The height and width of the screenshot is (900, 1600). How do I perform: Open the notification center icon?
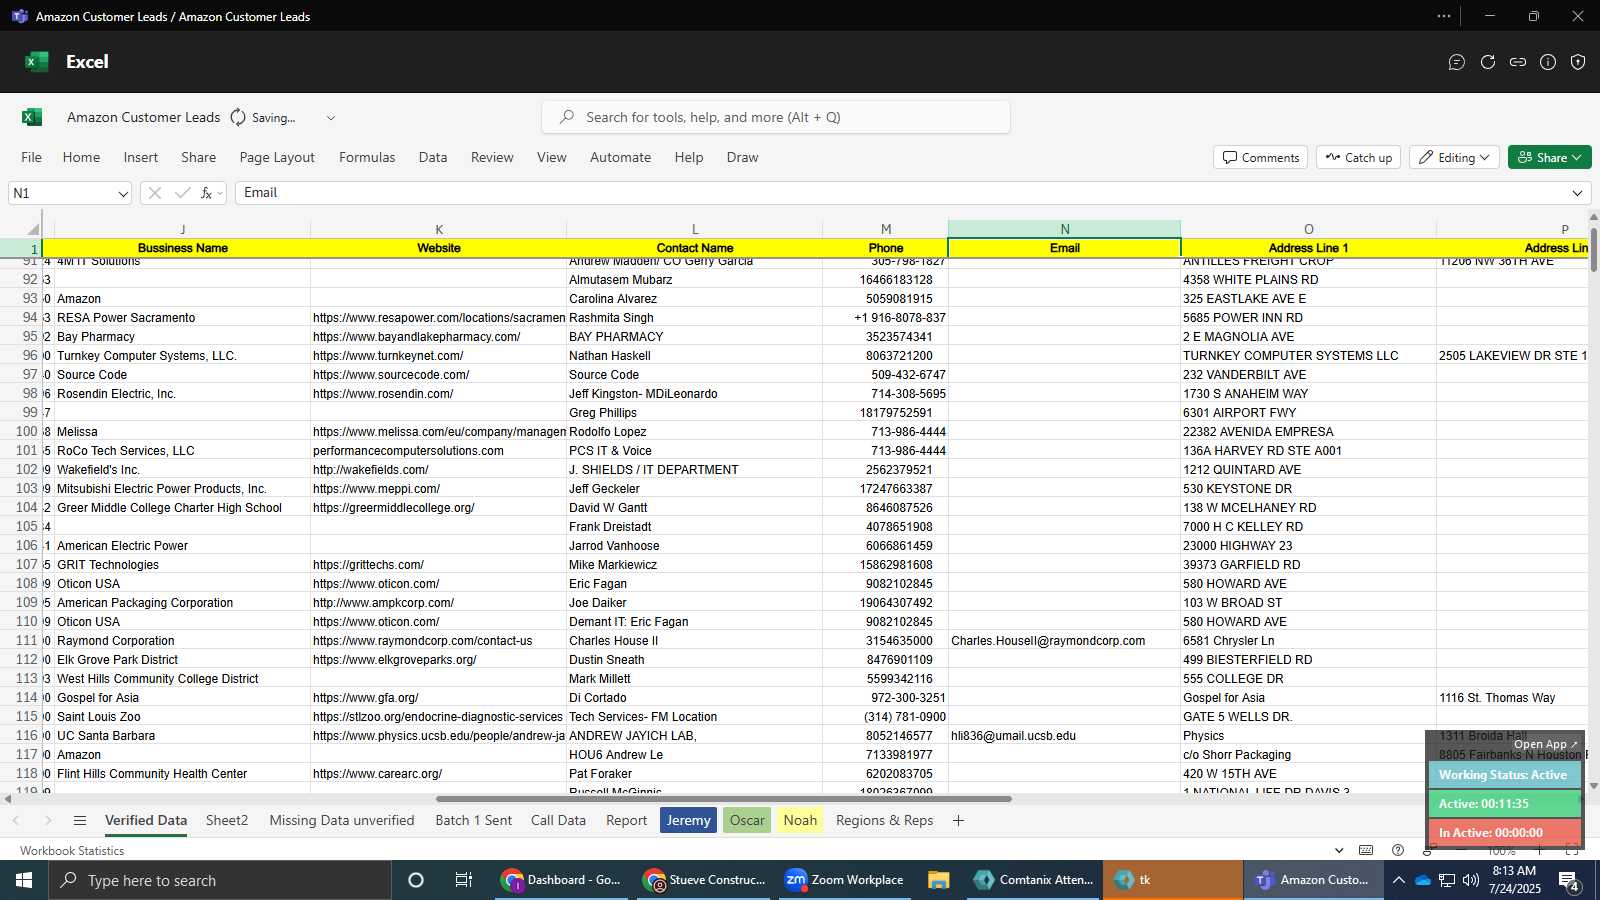1569,881
